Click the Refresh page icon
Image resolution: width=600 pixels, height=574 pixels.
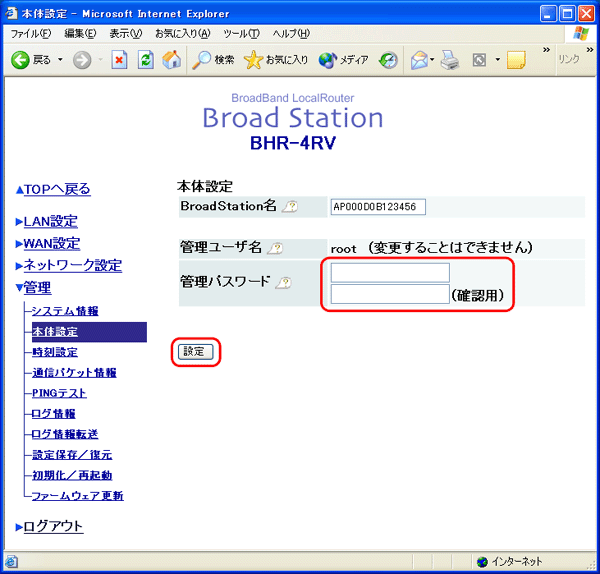point(145,60)
